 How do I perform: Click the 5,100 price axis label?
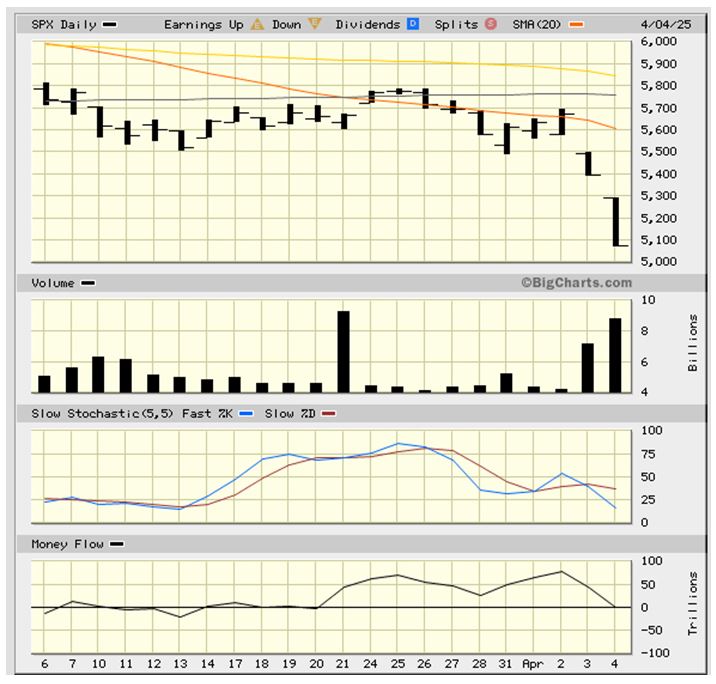tap(658, 240)
